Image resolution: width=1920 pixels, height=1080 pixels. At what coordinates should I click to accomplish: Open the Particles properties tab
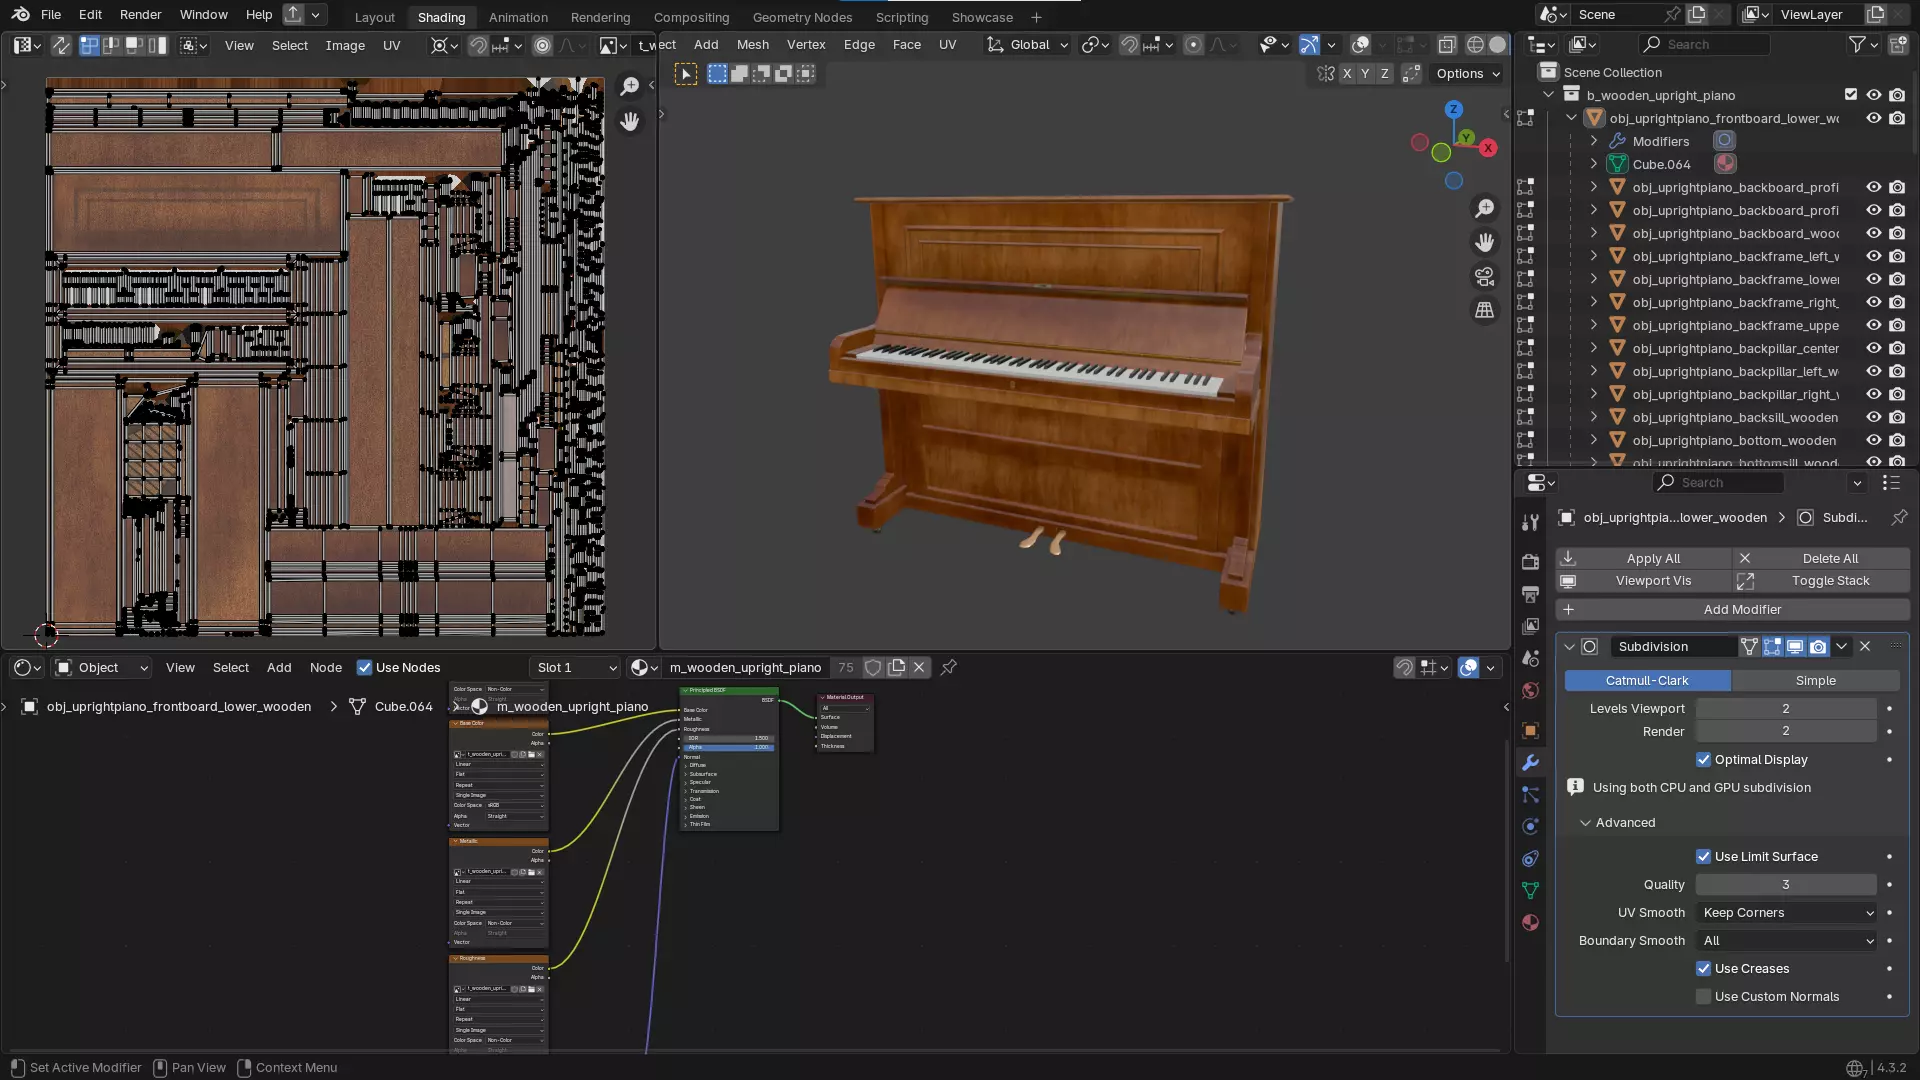point(1530,794)
